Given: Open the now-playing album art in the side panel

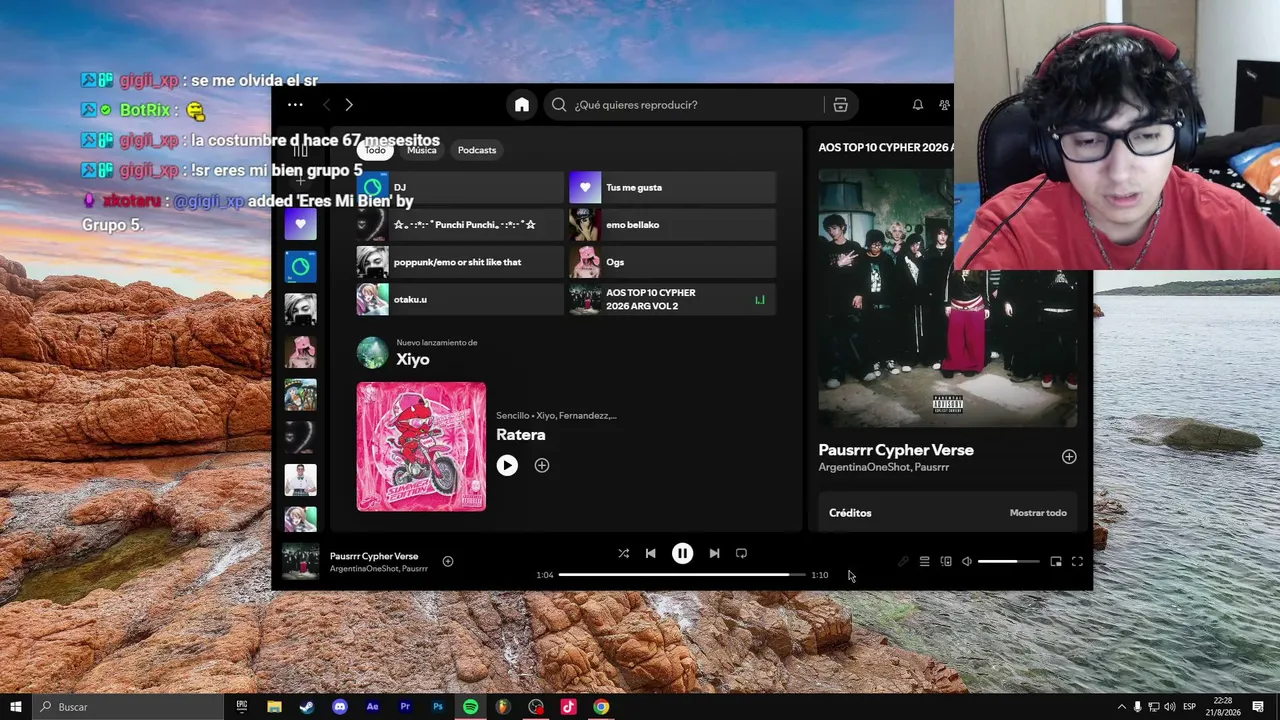Looking at the screenshot, I should (x=948, y=298).
